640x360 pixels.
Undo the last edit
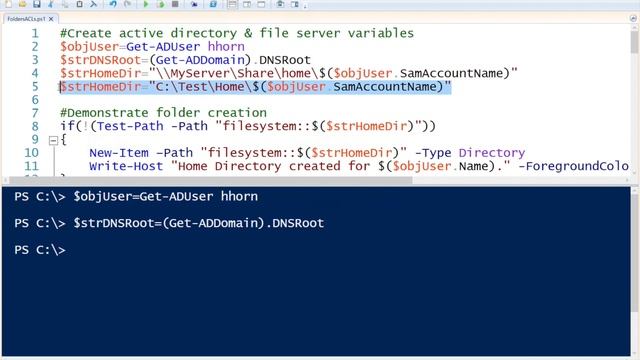point(113,4)
